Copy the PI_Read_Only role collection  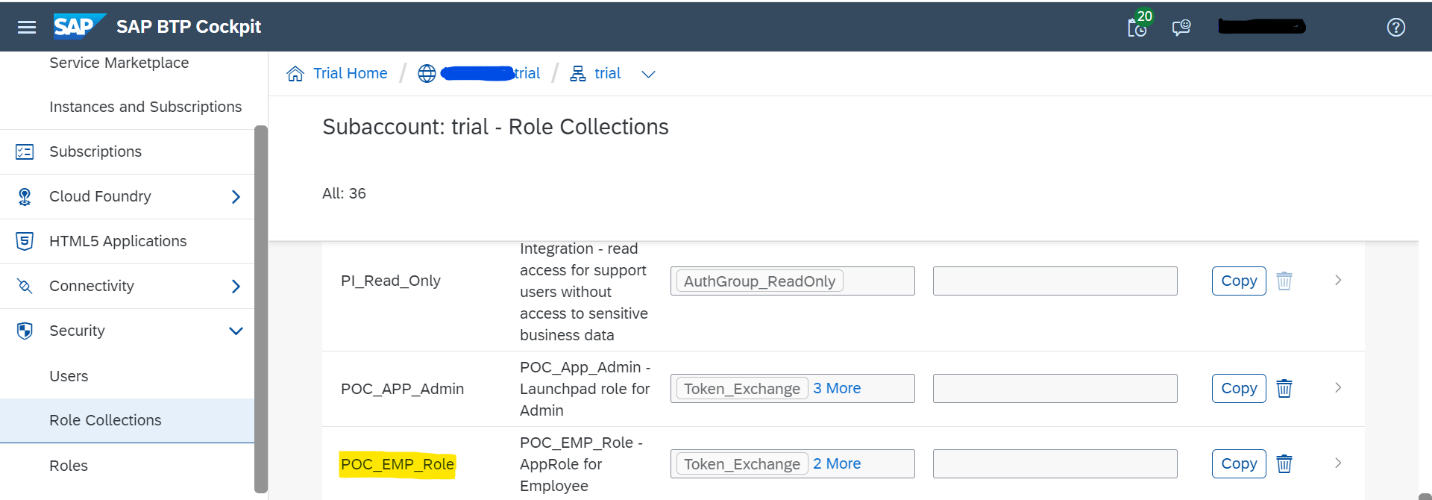tap(1239, 281)
